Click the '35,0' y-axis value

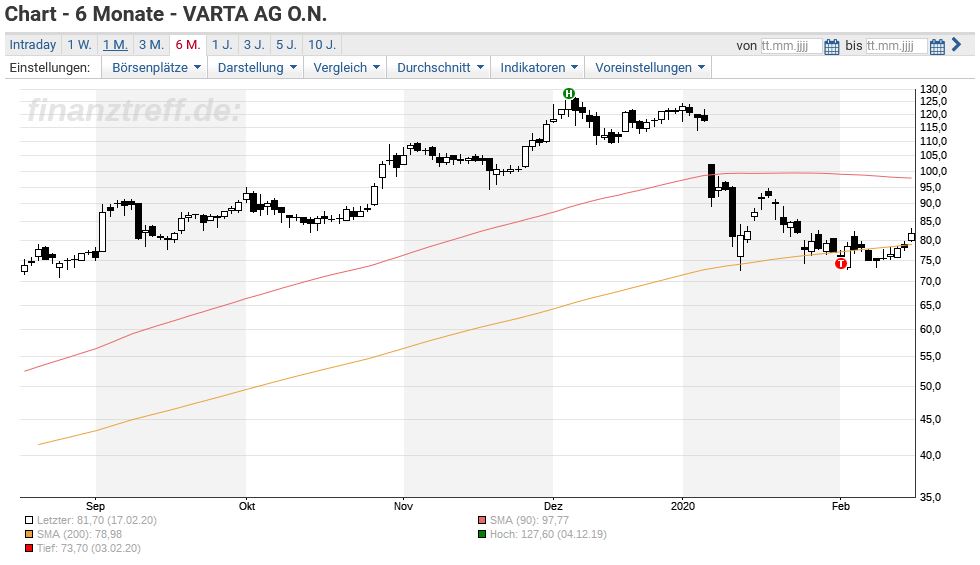pos(930,498)
